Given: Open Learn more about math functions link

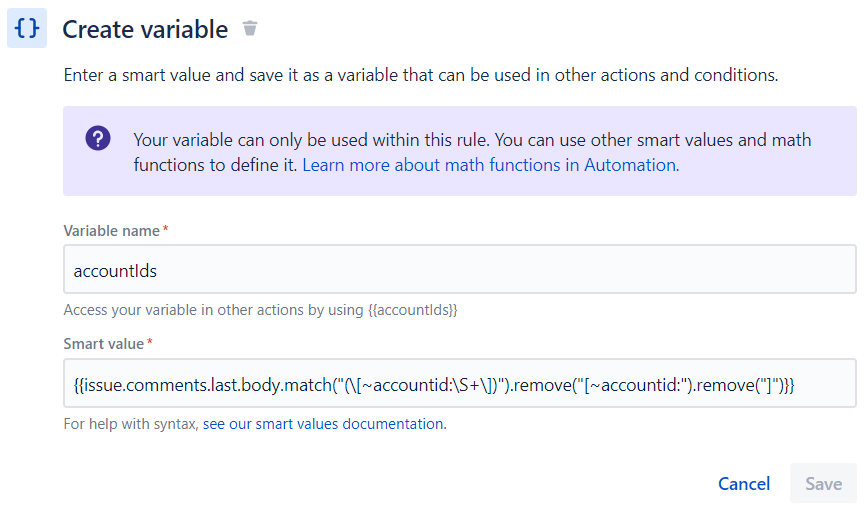Looking at the screenshot, I should pos(490,165).
